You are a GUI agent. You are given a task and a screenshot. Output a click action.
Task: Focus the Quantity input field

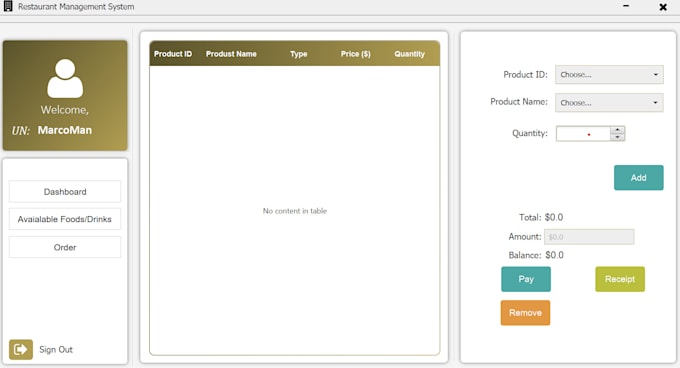click(x=583, y=134)
